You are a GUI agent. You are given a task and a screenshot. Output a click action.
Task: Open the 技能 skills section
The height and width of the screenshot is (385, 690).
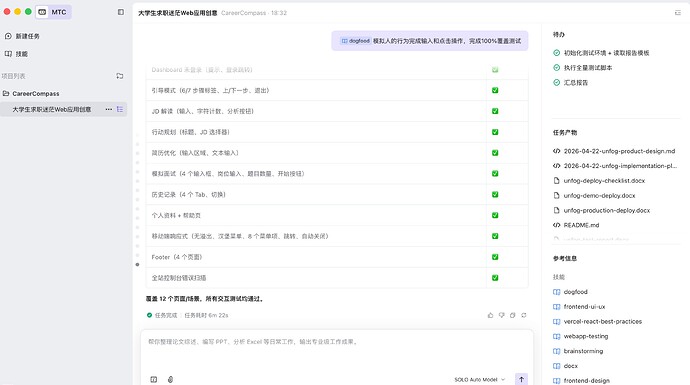[x=16, y=54]
